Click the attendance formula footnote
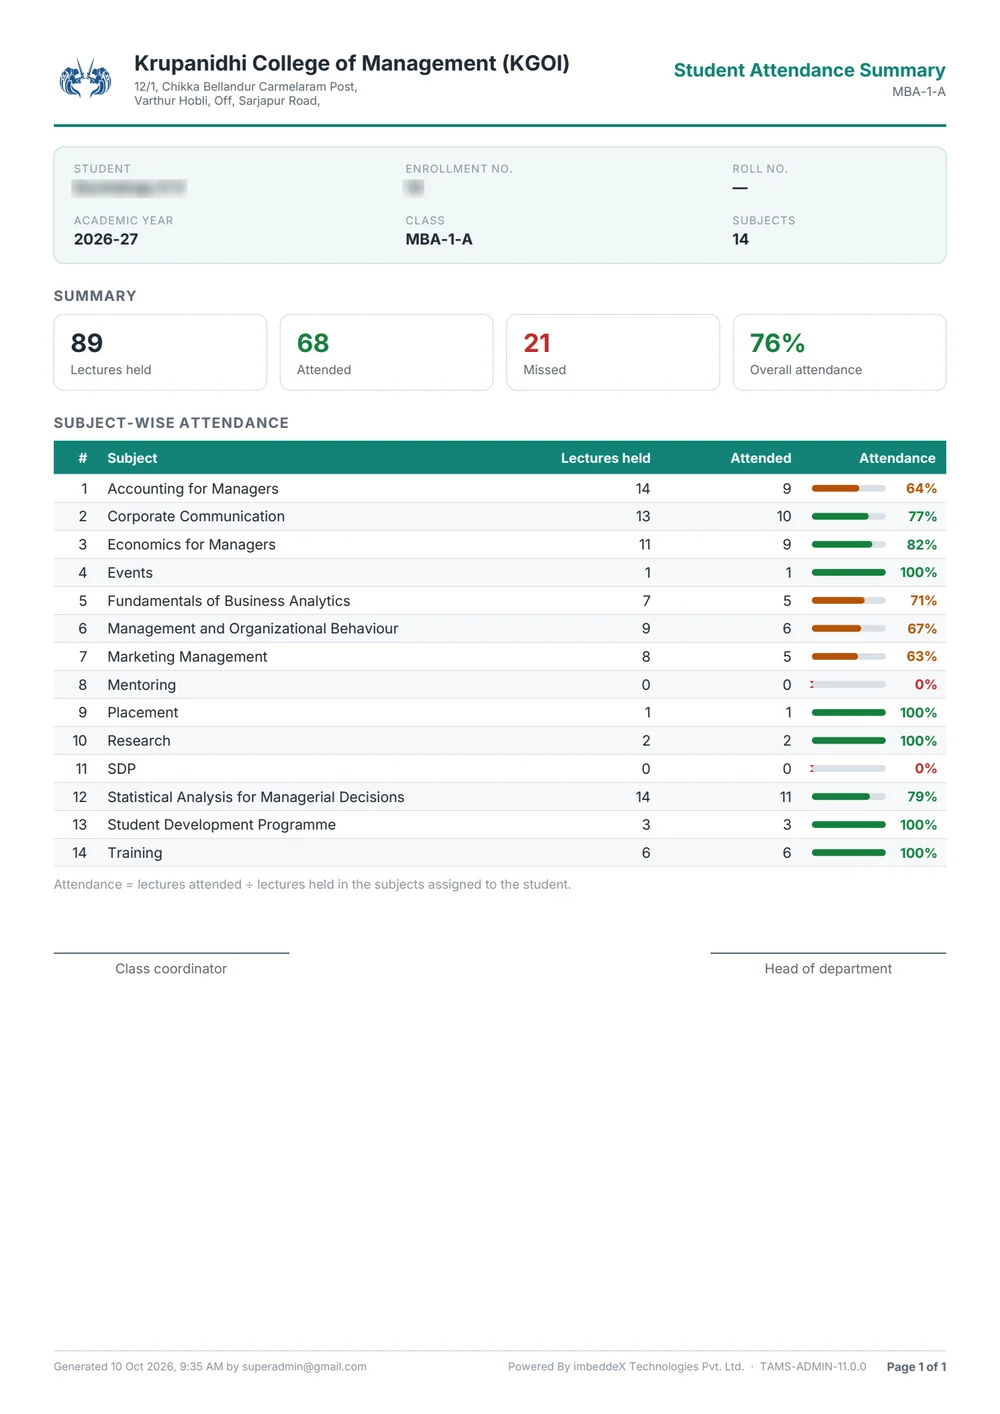Screen dimensions: 1000x1414 [312, 885]
